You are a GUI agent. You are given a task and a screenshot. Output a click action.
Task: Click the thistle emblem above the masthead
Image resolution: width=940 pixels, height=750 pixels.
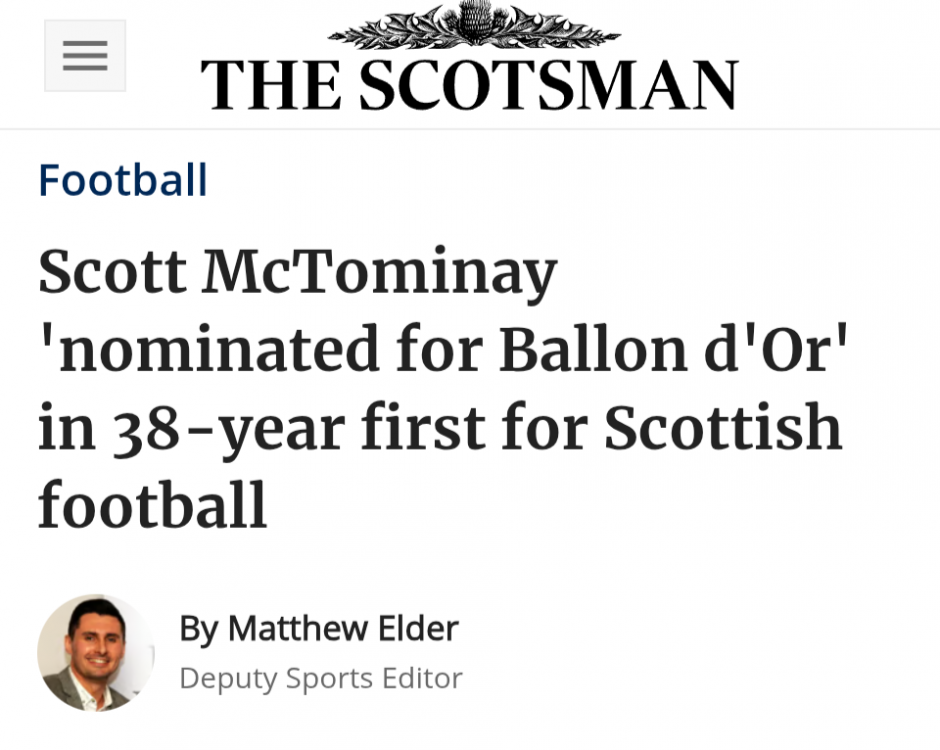(x=474, y=24)
